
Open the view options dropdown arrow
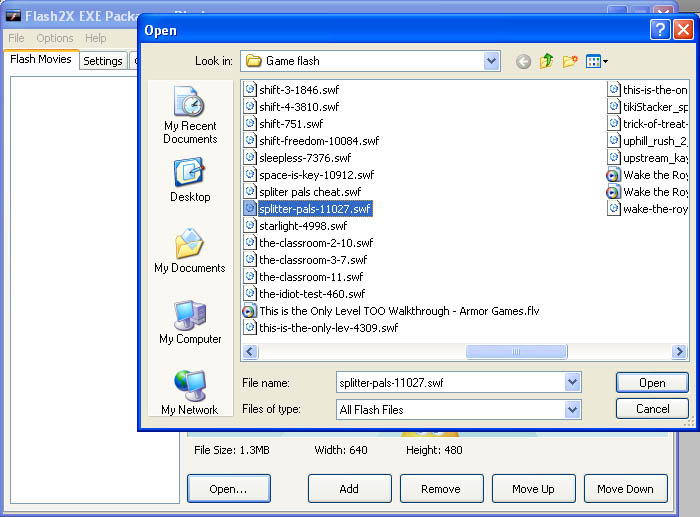click(x=605, y=62)
